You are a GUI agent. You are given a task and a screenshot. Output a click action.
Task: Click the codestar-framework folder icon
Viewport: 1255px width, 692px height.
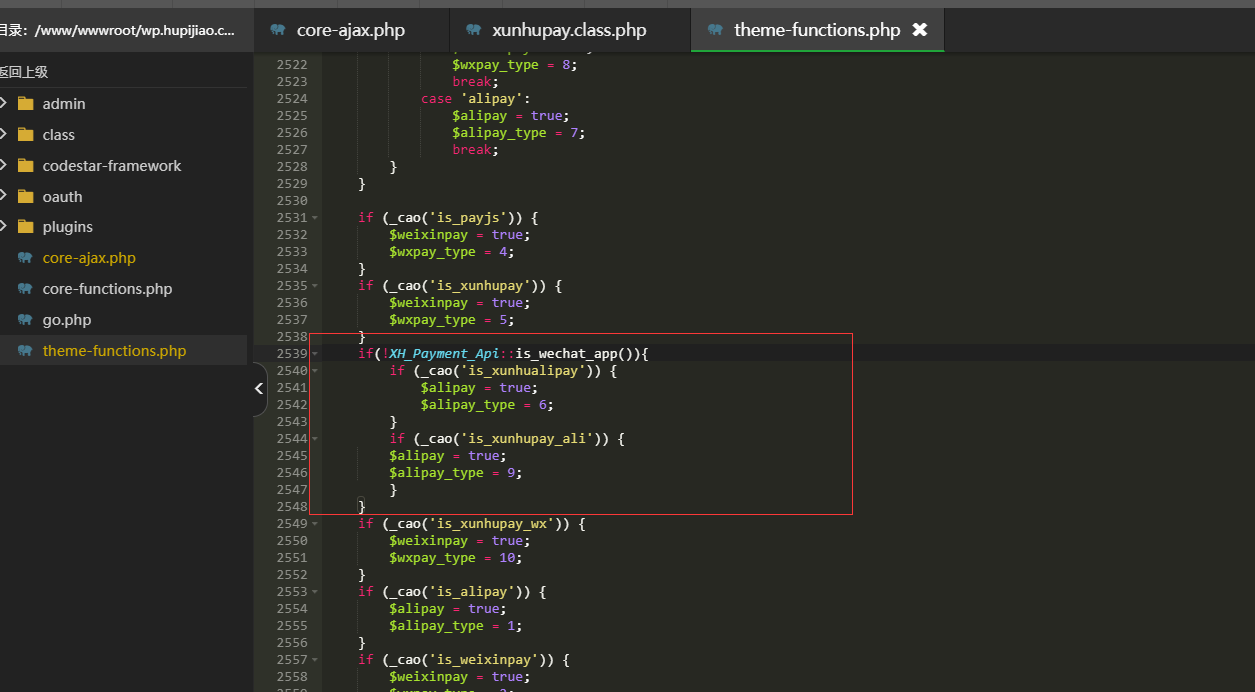tap(25, 166)
